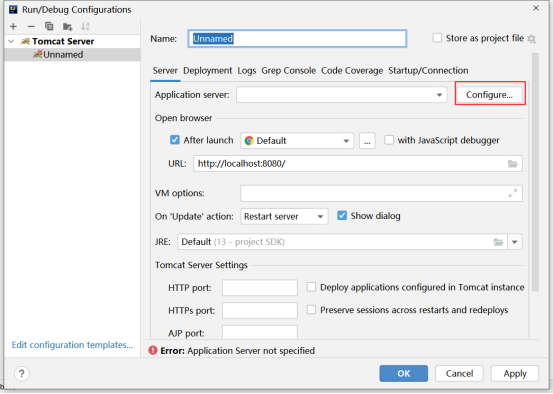553x394 pixels.
Task: Check Preserve sessions across restarts and redeploys
Action: click(x=311, y=310)
